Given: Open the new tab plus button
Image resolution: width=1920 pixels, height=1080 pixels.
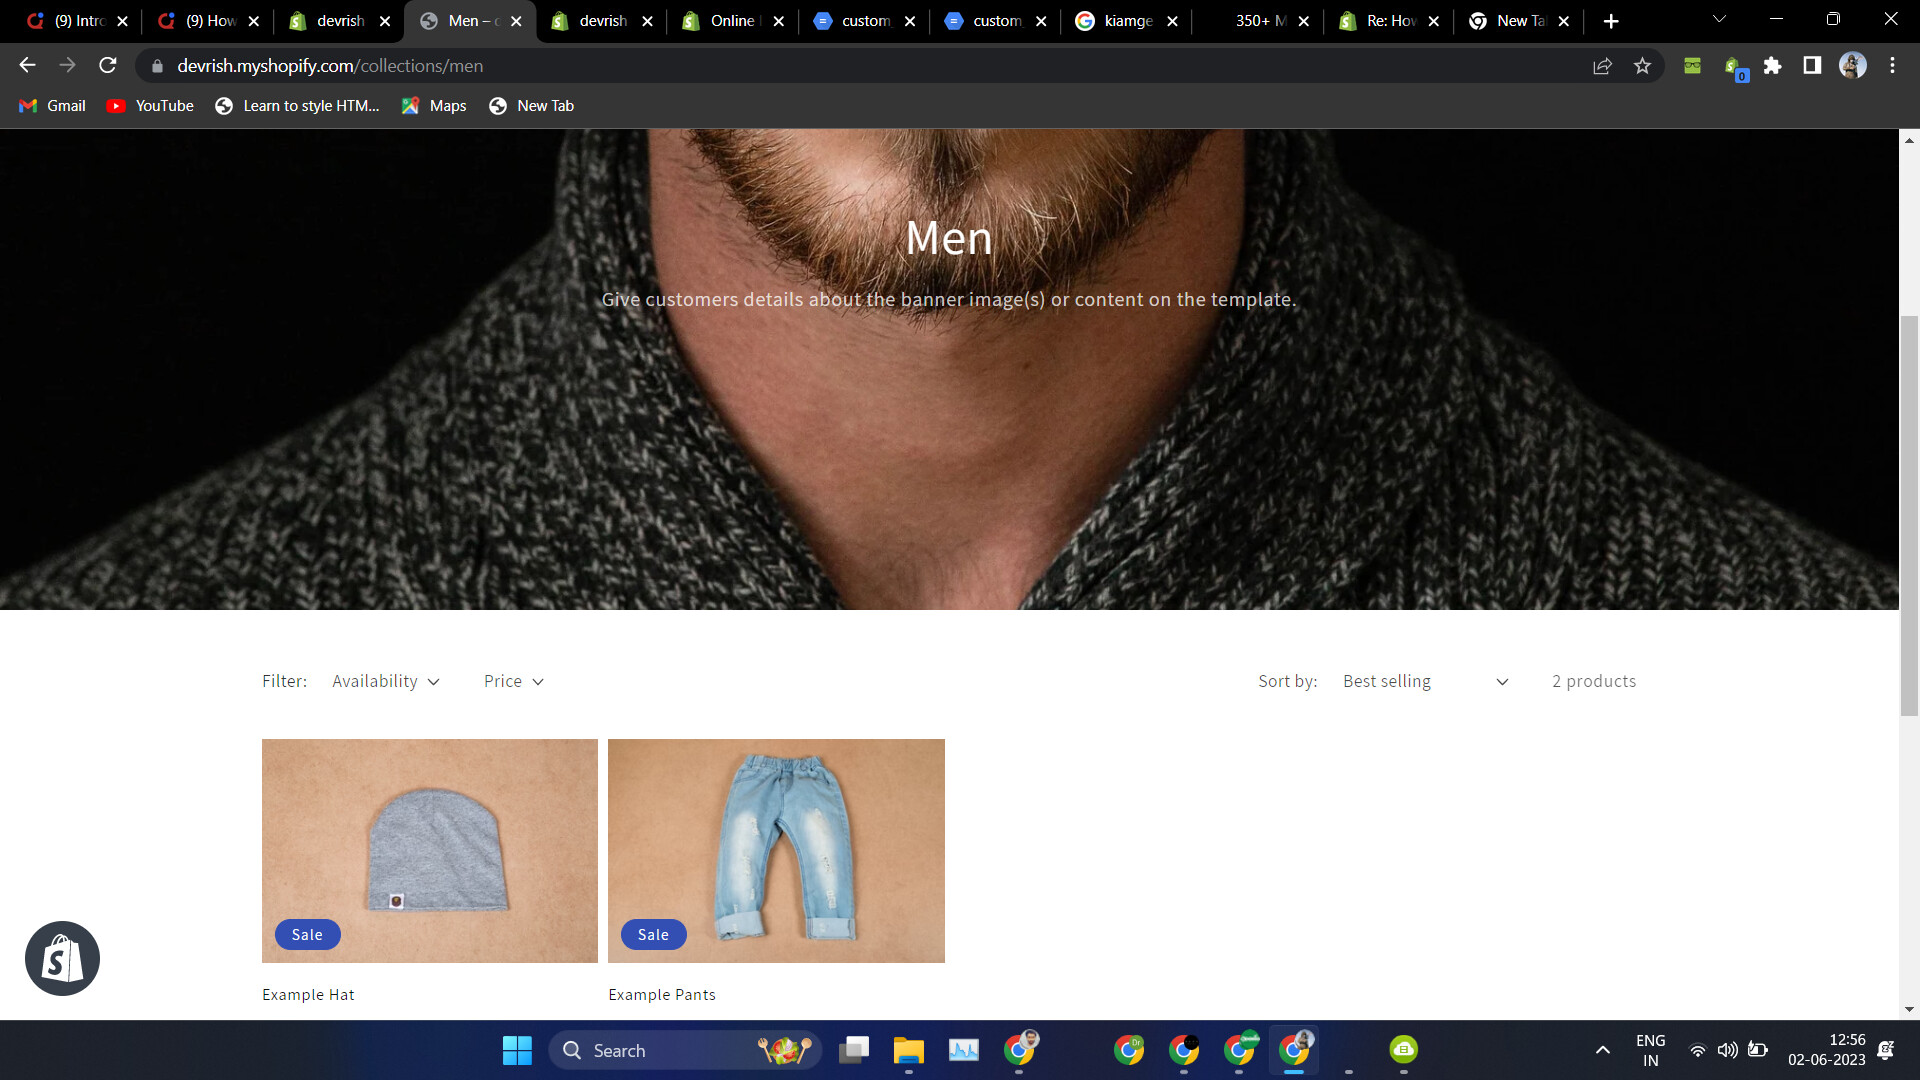Looking at the screenshot, I should tap(1611, 21).
